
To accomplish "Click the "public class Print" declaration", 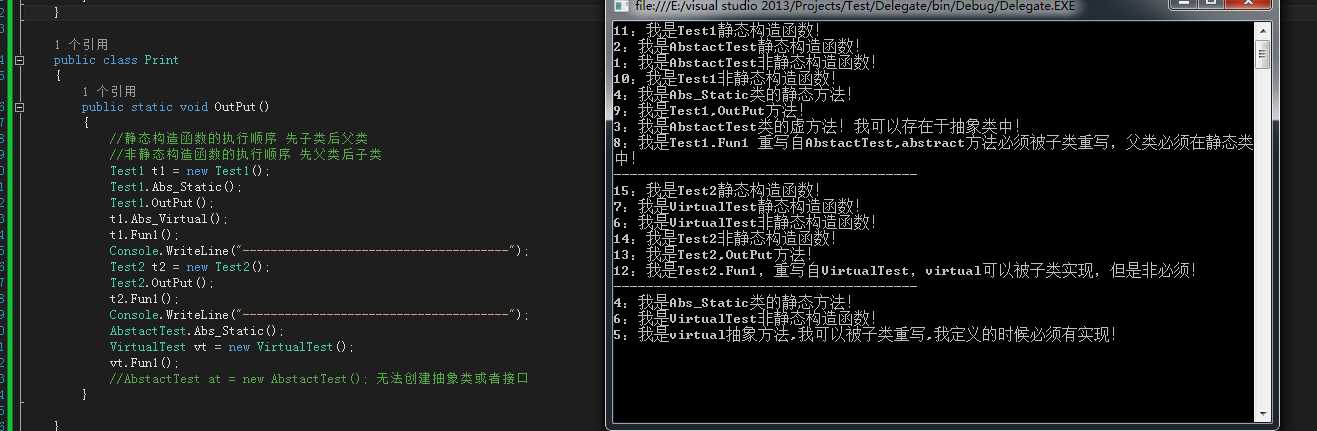I will (x=117, y=60).
